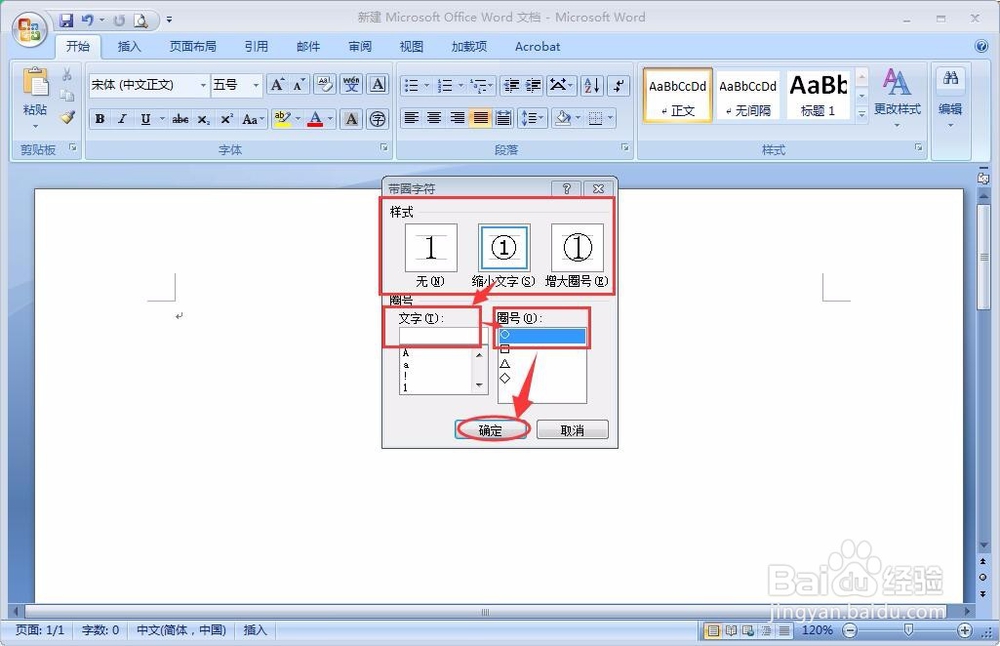1000x646 pixels.
Task: Grow font size with large A
Action: coord(277,85)
